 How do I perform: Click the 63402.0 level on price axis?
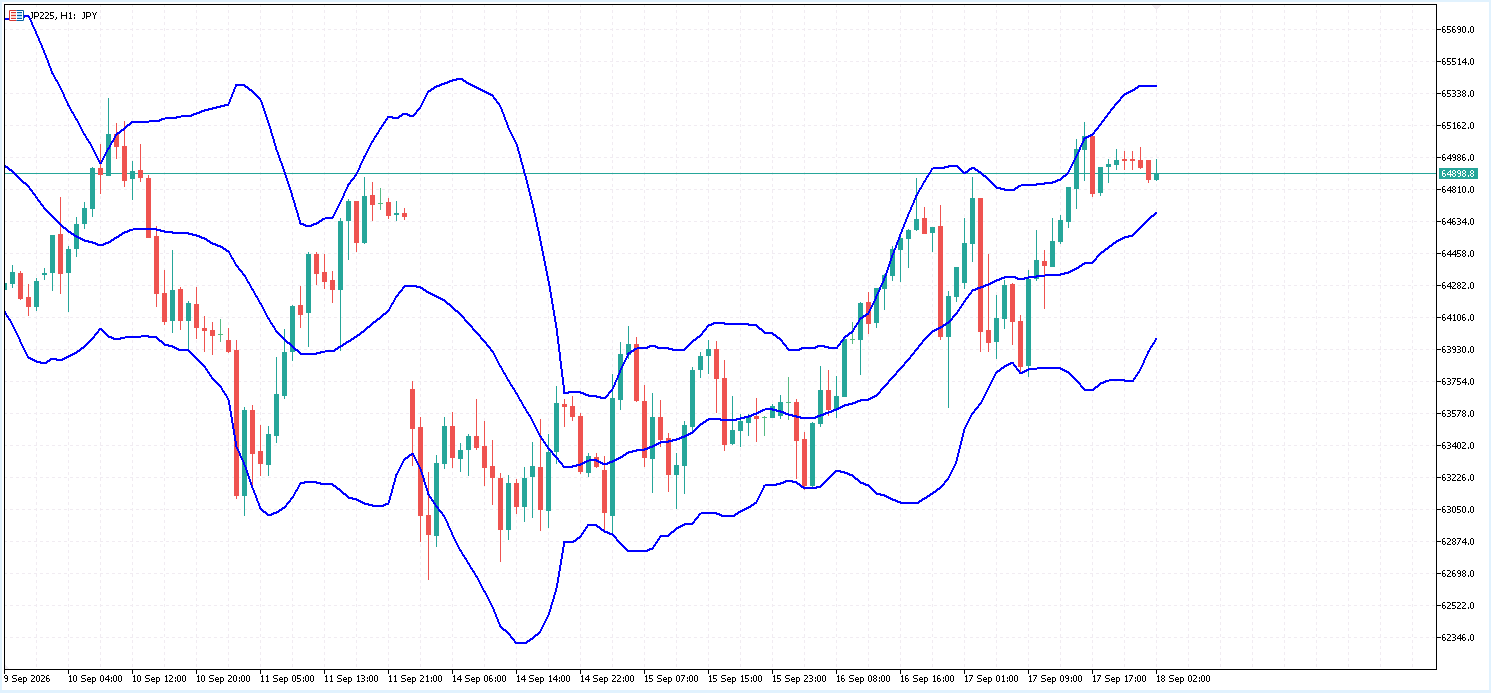[x=1459, y=446]
